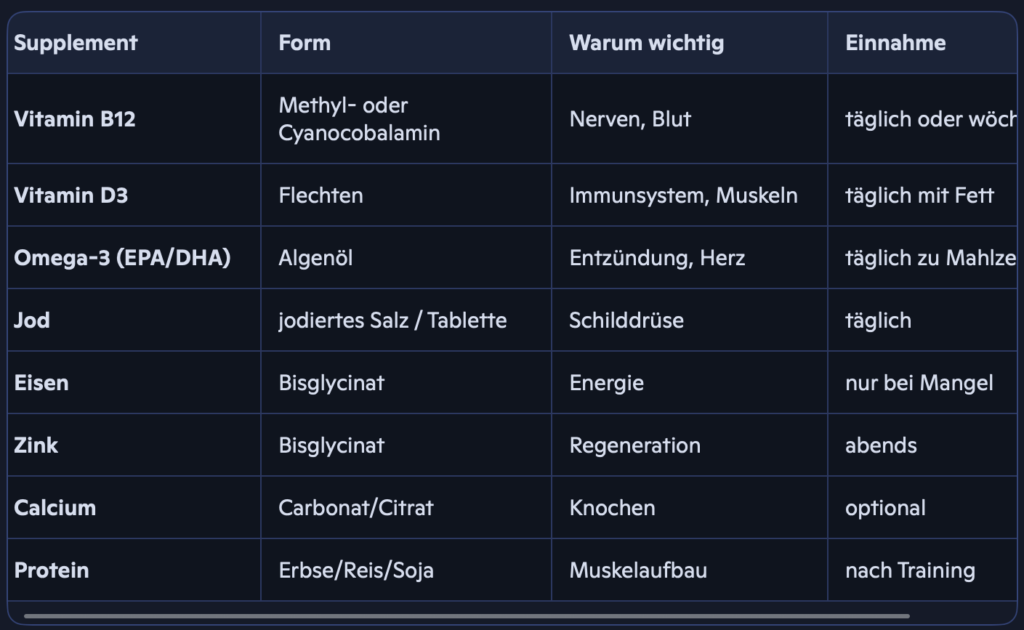Click the nach Training cell
1024x630 pixels.
coord(909,570)
